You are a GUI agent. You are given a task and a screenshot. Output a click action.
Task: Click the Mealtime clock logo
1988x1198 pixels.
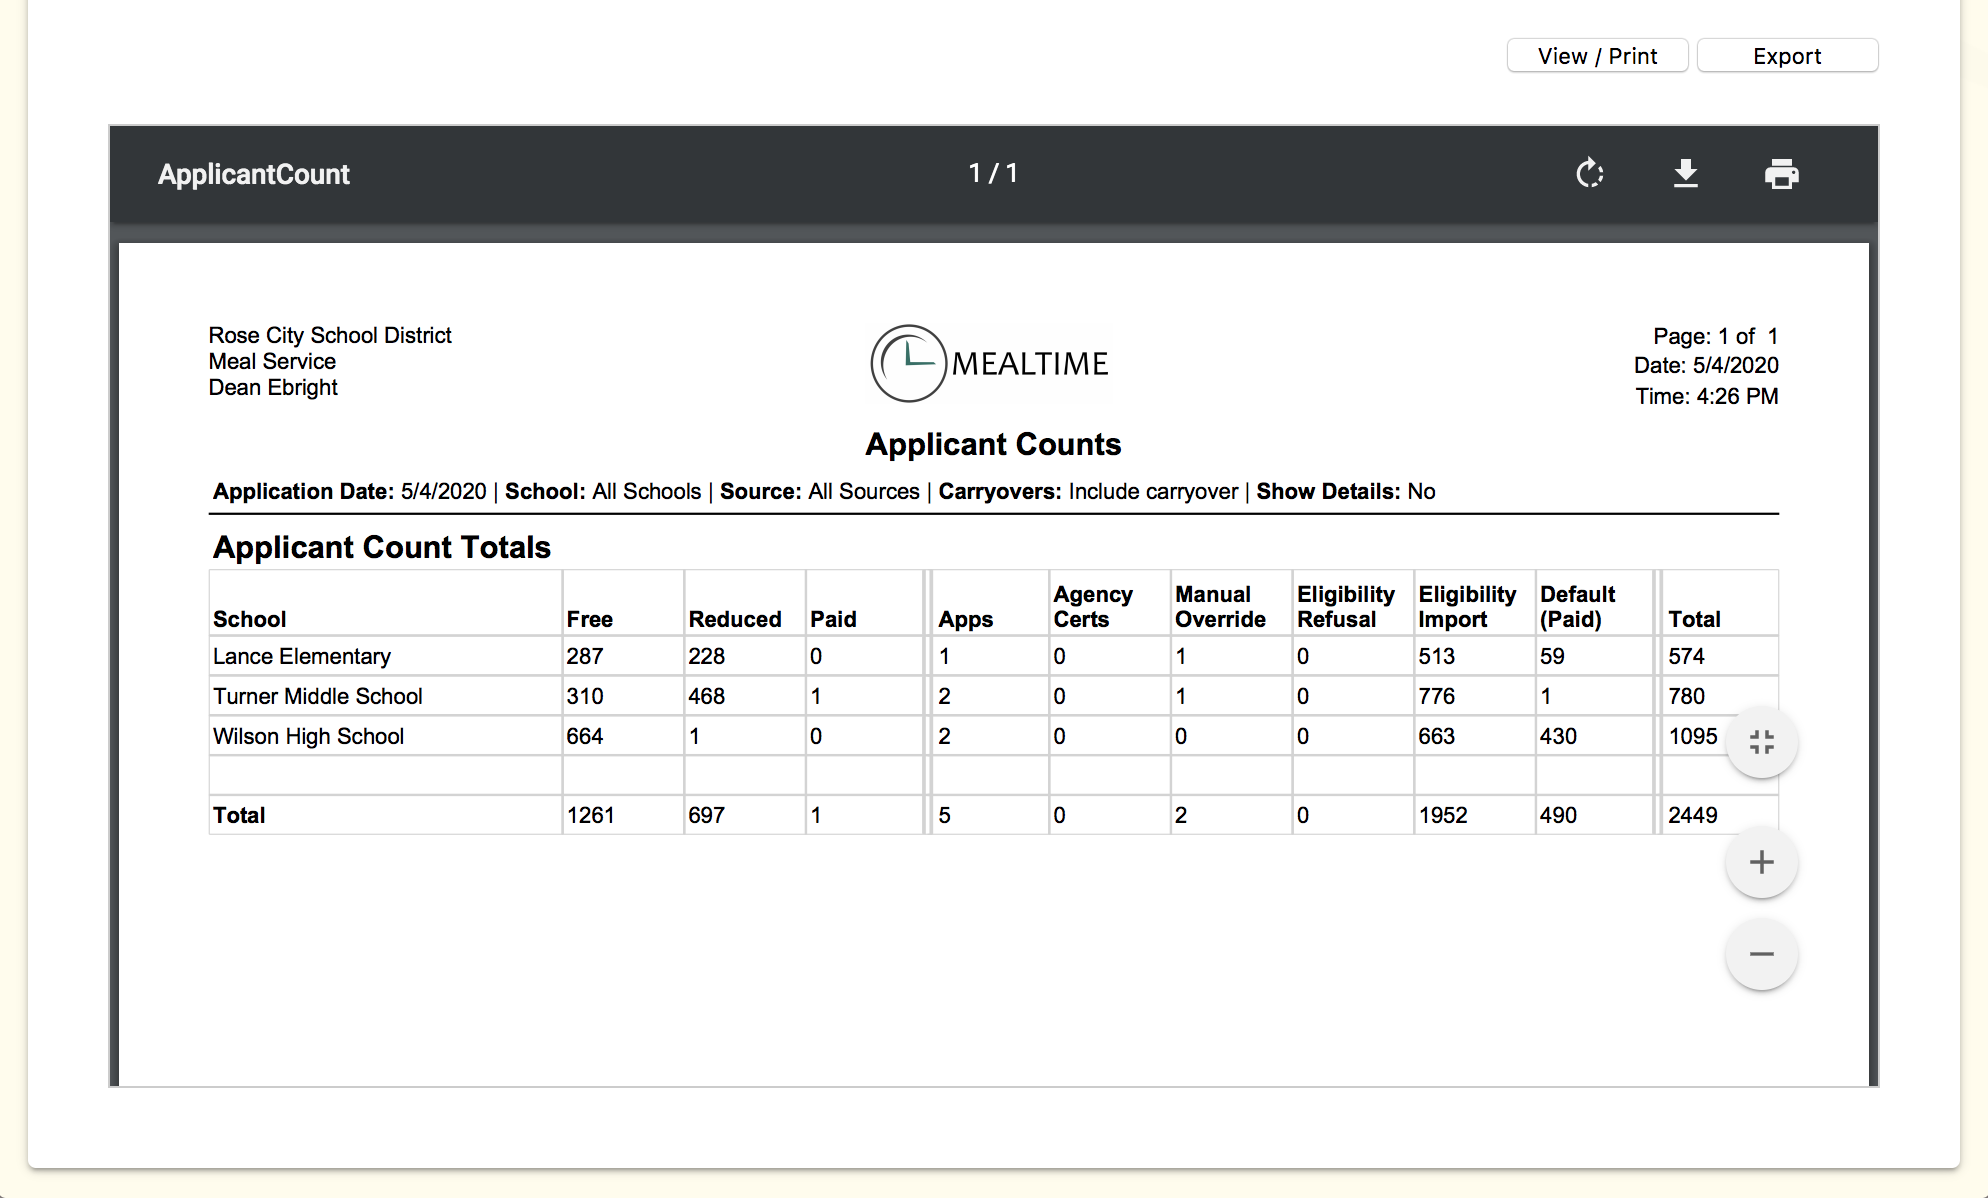(x=908, y=363)
